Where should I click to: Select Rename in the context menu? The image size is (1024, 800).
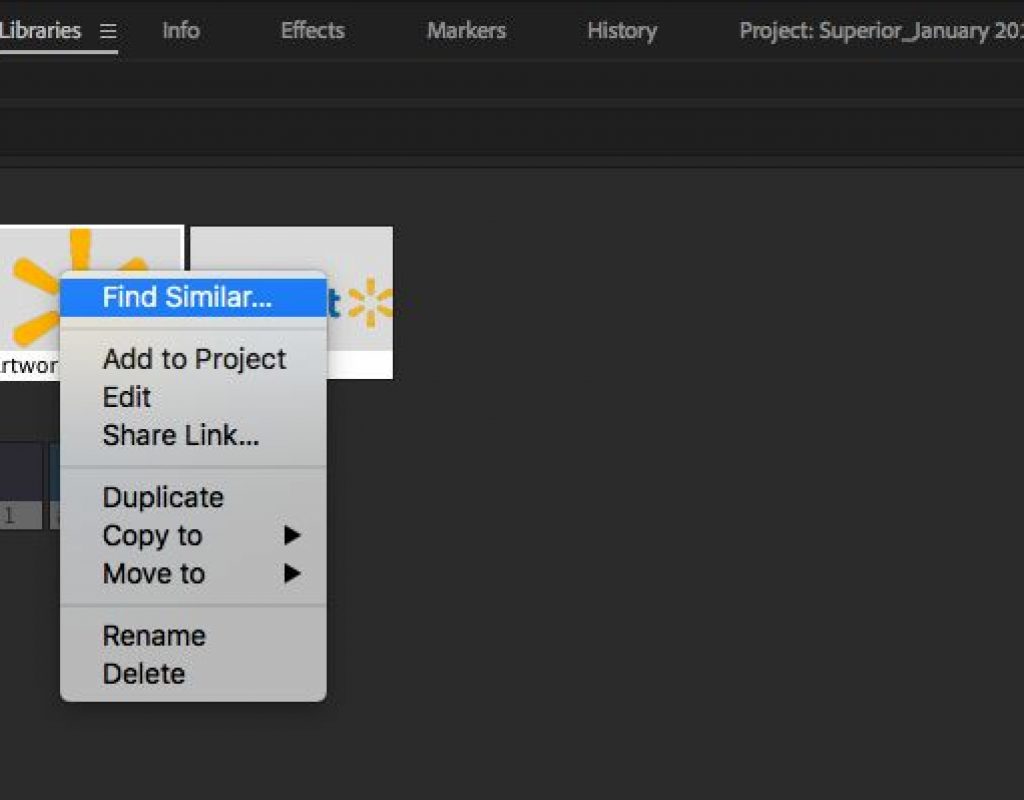coord(193,636)
